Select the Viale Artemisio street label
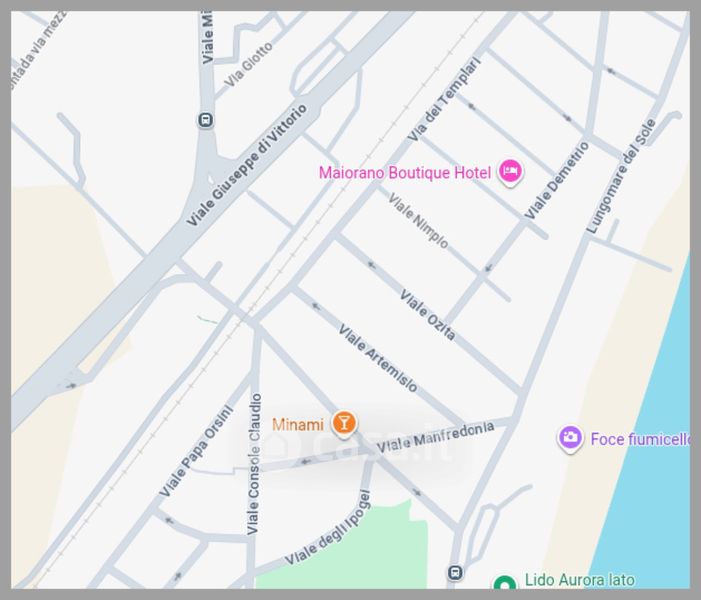 tap(378, 358)
